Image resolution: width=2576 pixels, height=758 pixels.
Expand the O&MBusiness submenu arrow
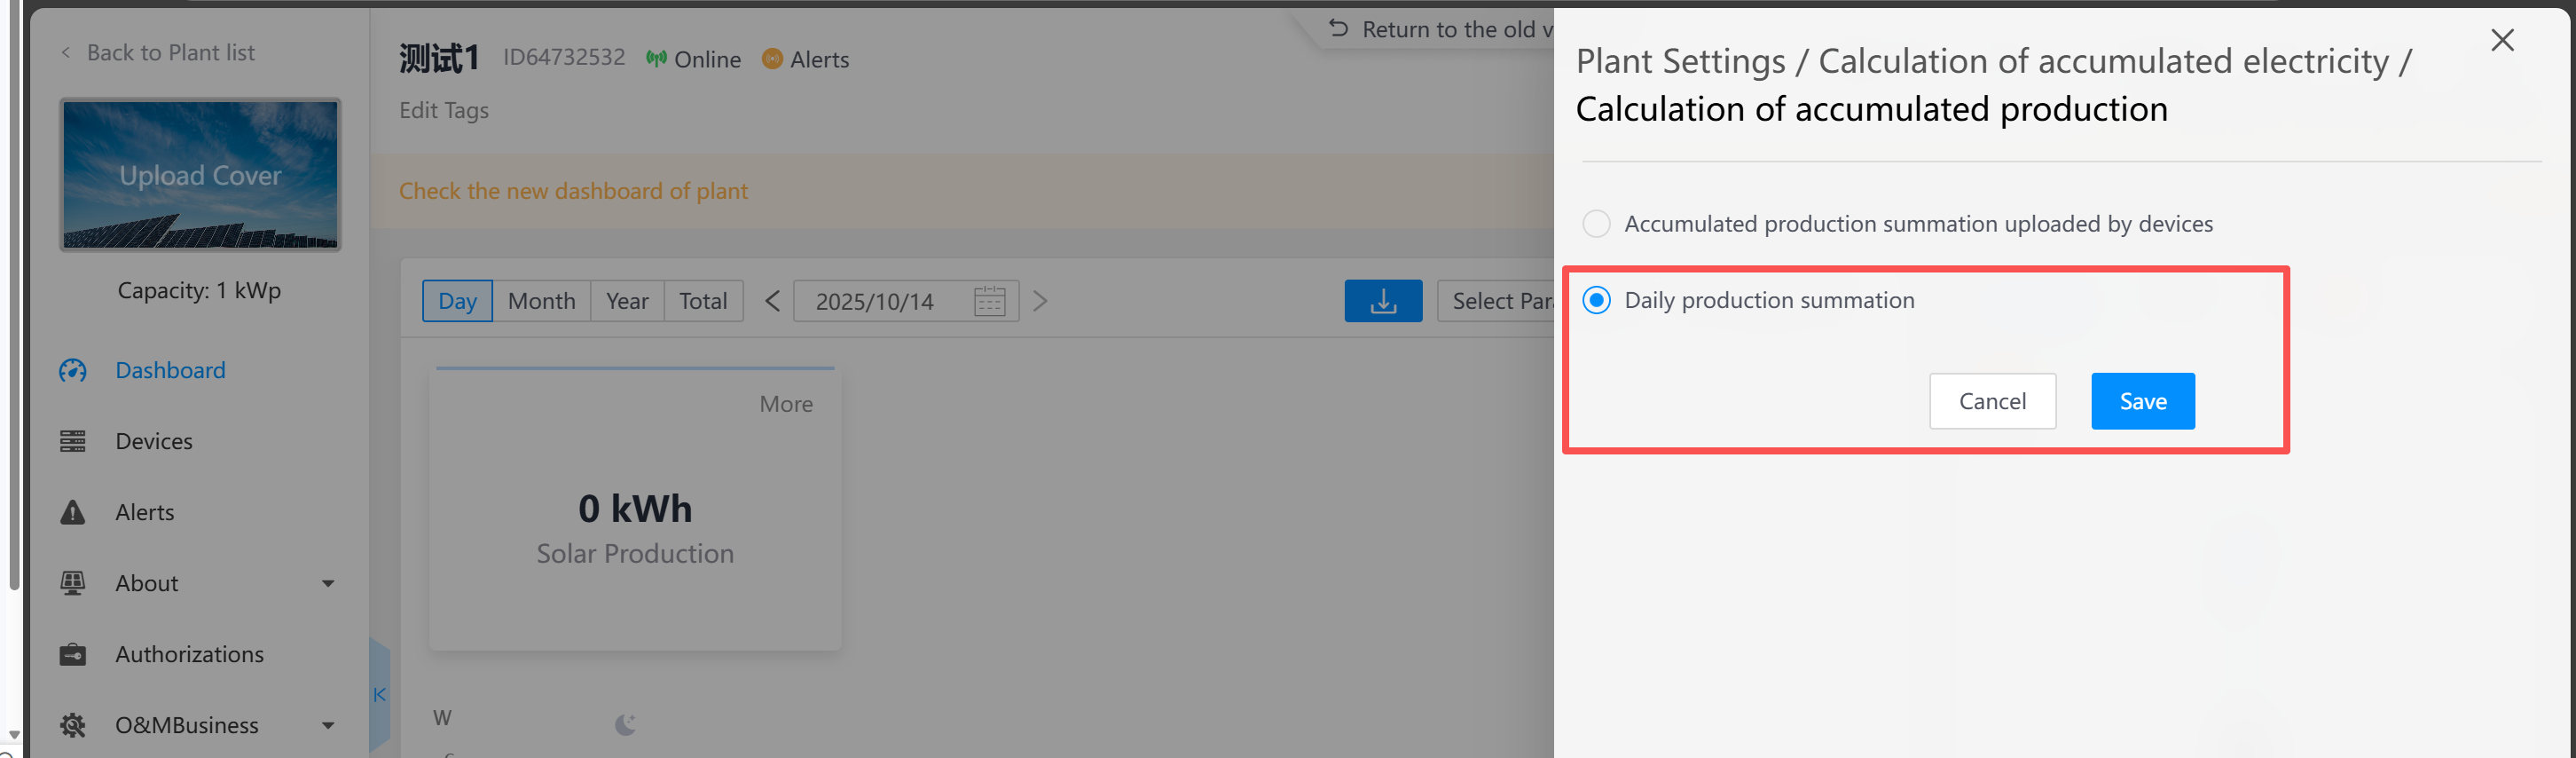(x=328, y=725)
